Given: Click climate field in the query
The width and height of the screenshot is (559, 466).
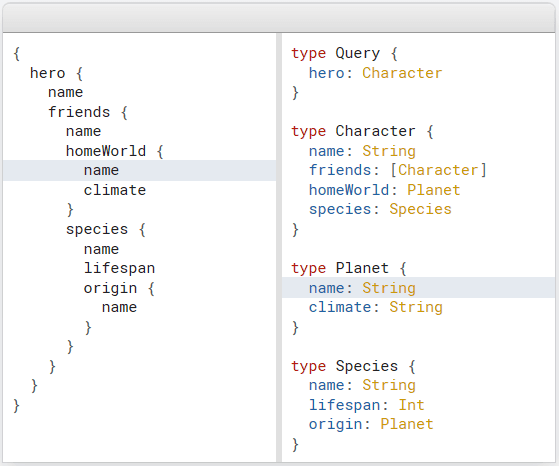Looking at the screenshot, I should pos(115,190).
